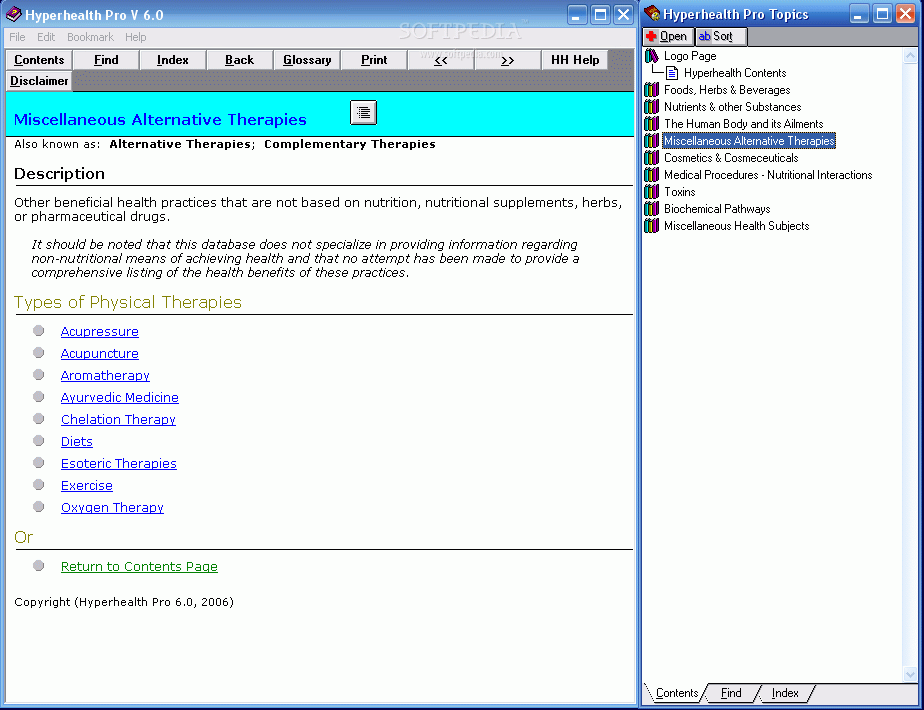The width and height of the screenshot is (924, 710).
Task: Click book icon beside Miscellaneous Health Subjects
Action: point(651,226)
